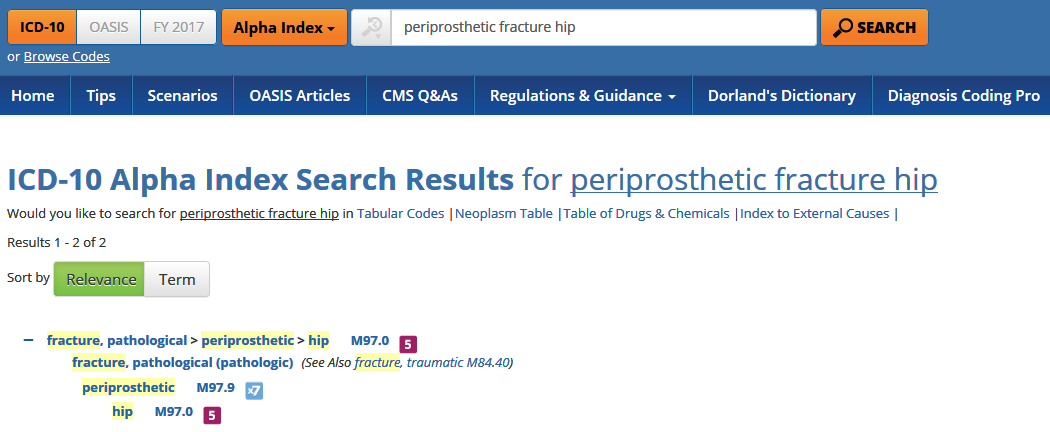Click the purple 5 badge next to fracture result
The height and width of the screenshot is (432, 1050).
[407, 344]
